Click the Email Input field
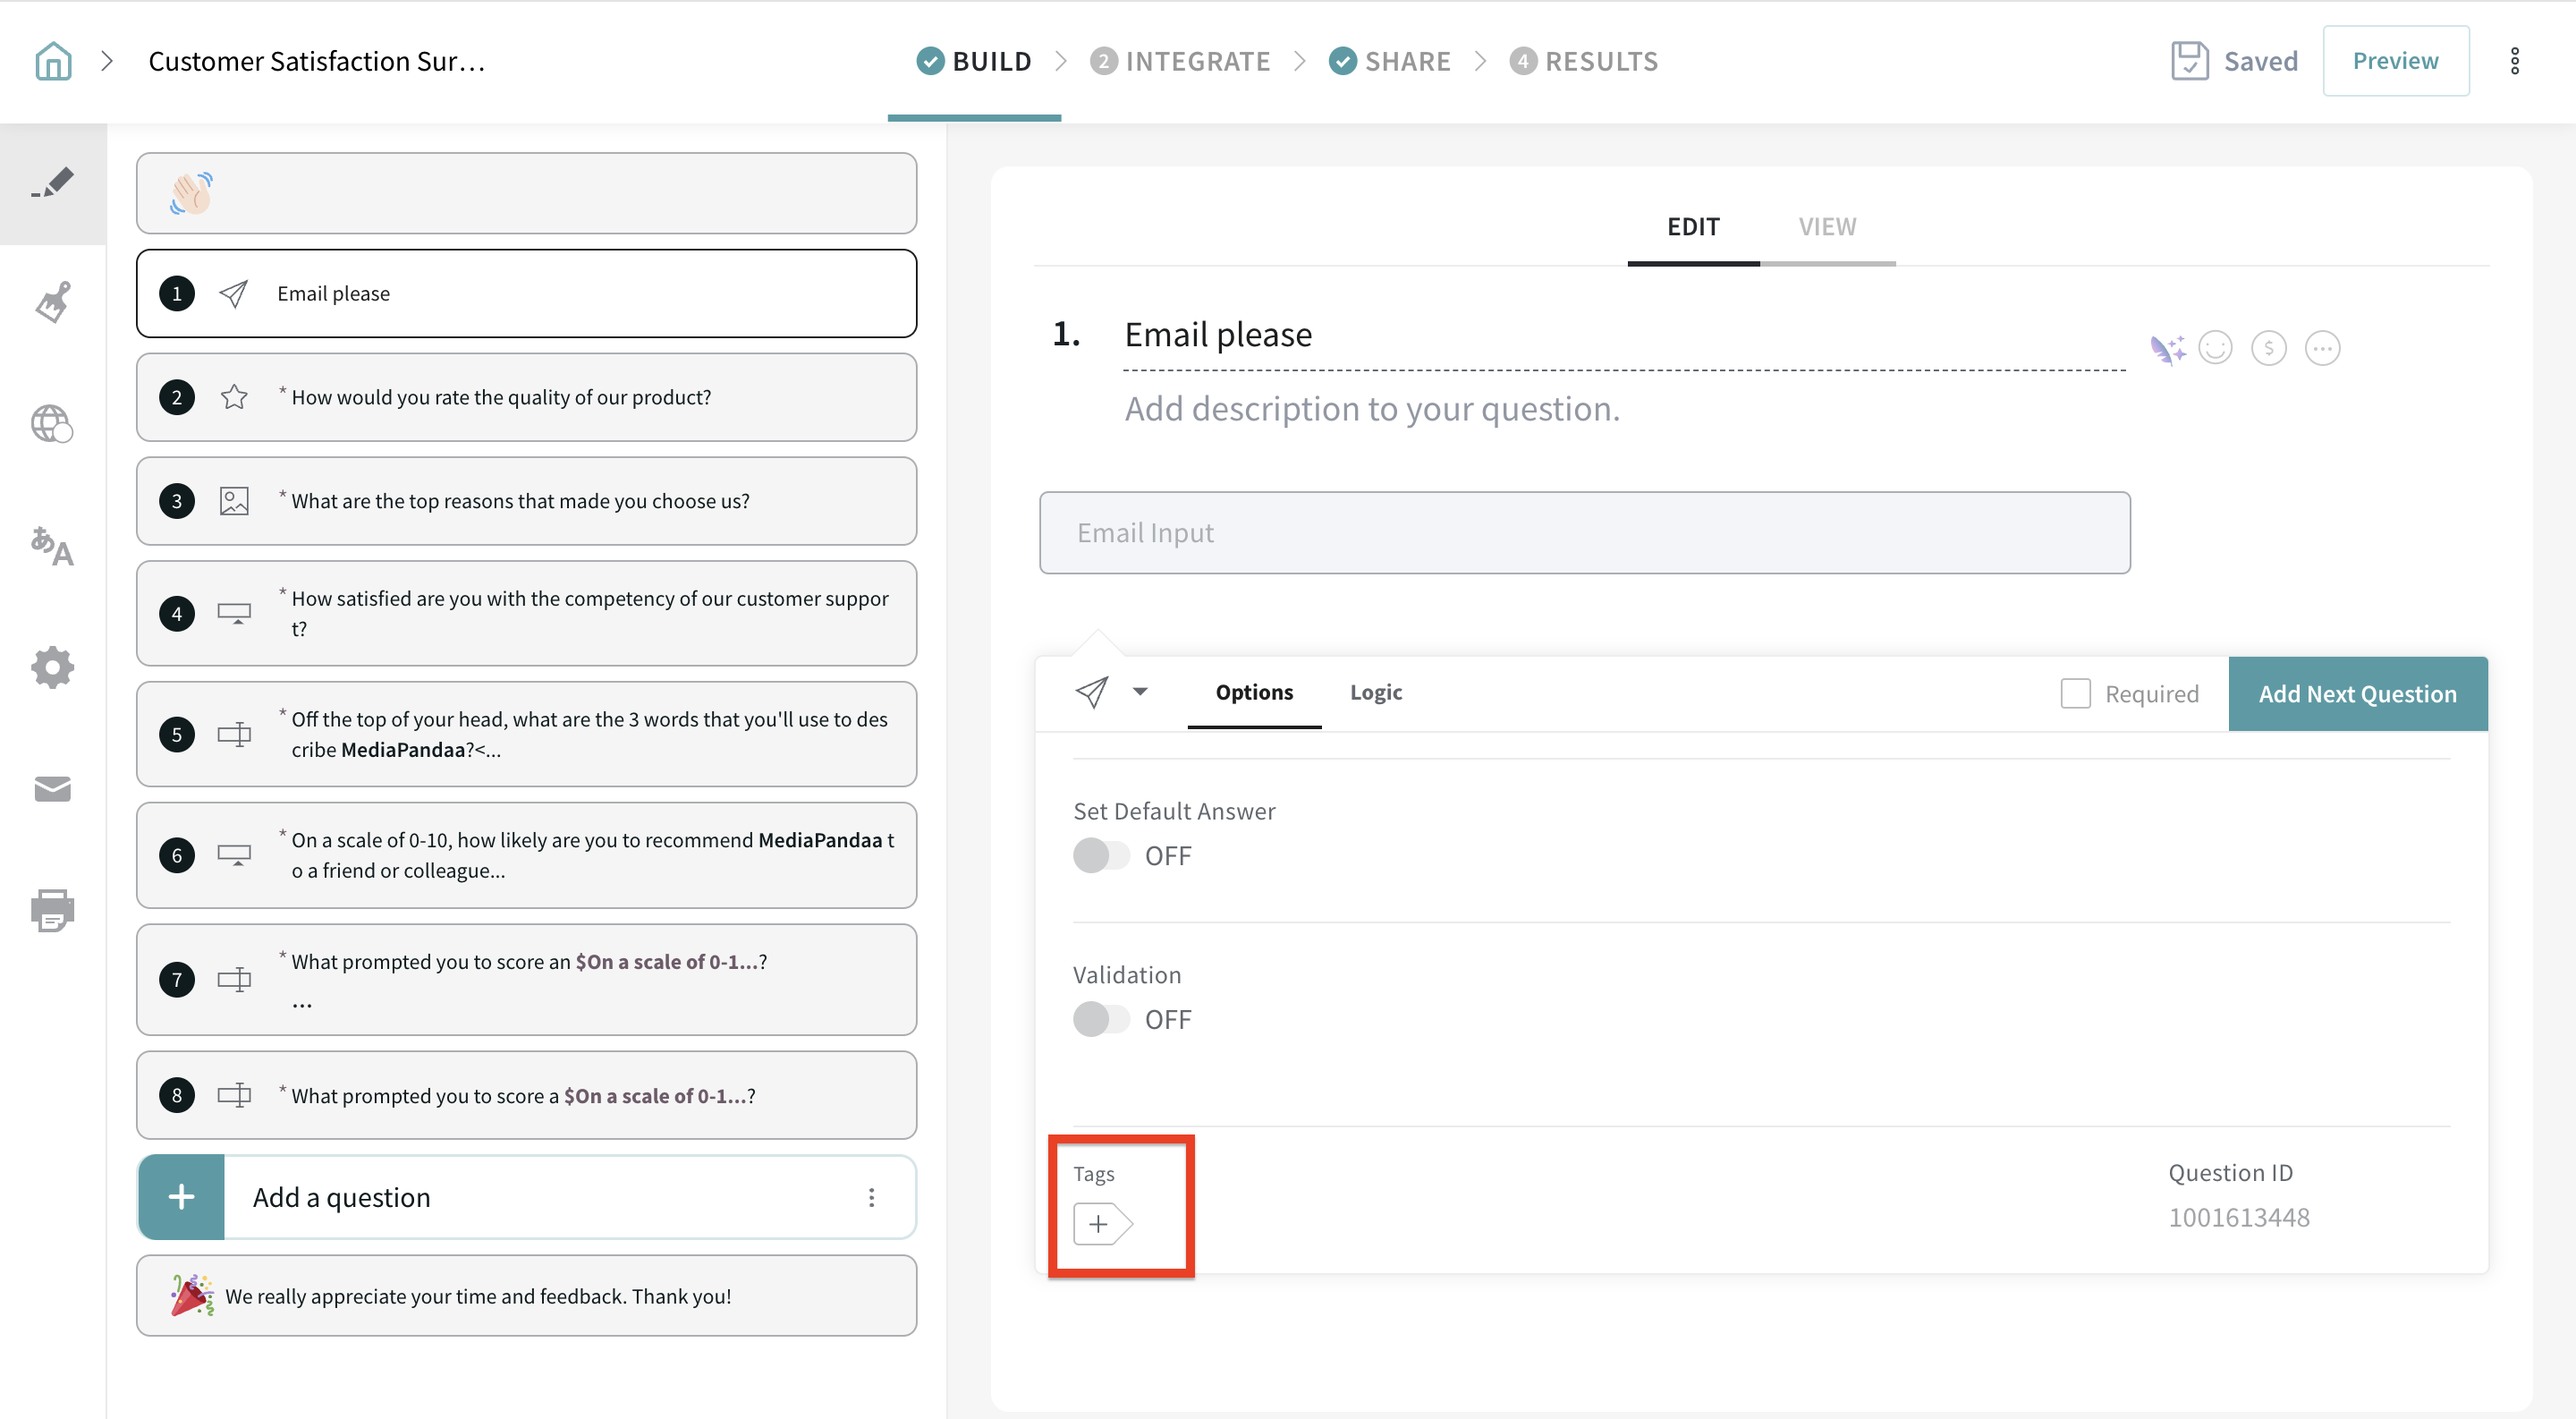Viewport: 2576px width, 1419px height. [x=1584, y=533]
